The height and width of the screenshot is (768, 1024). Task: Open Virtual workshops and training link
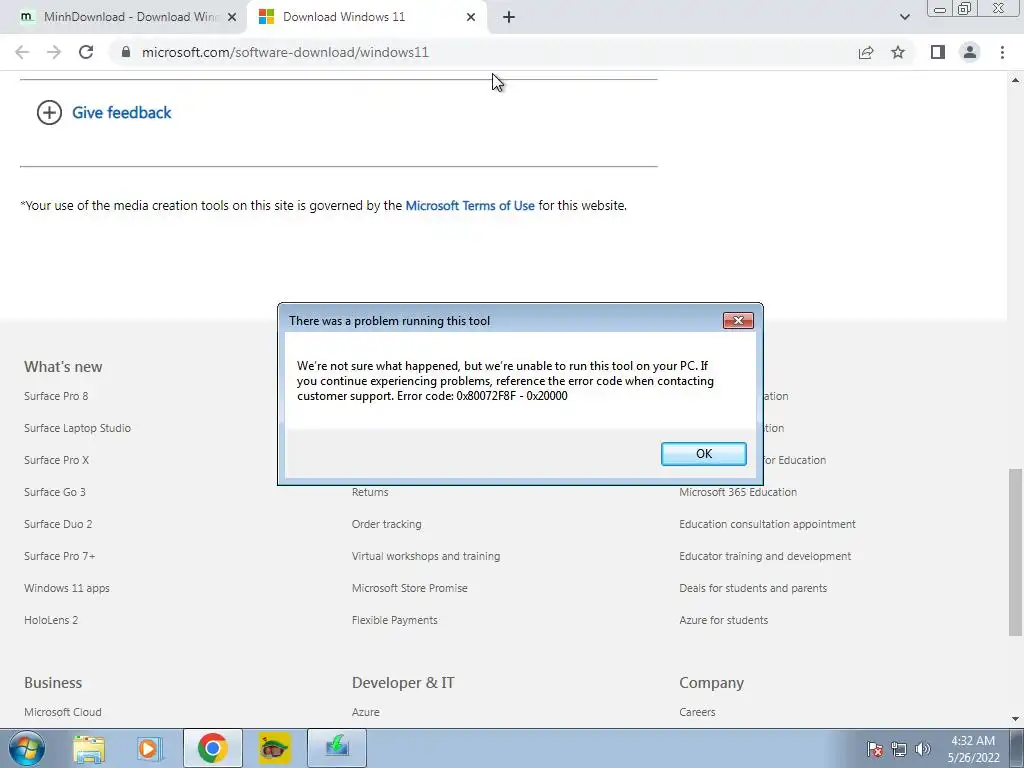click(426, 556)
